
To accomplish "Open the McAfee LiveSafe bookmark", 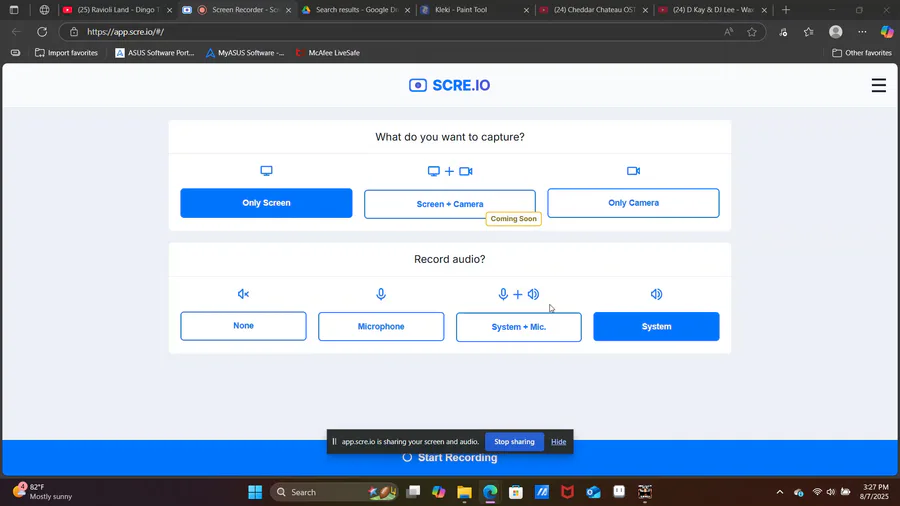I will pos(328,53).
